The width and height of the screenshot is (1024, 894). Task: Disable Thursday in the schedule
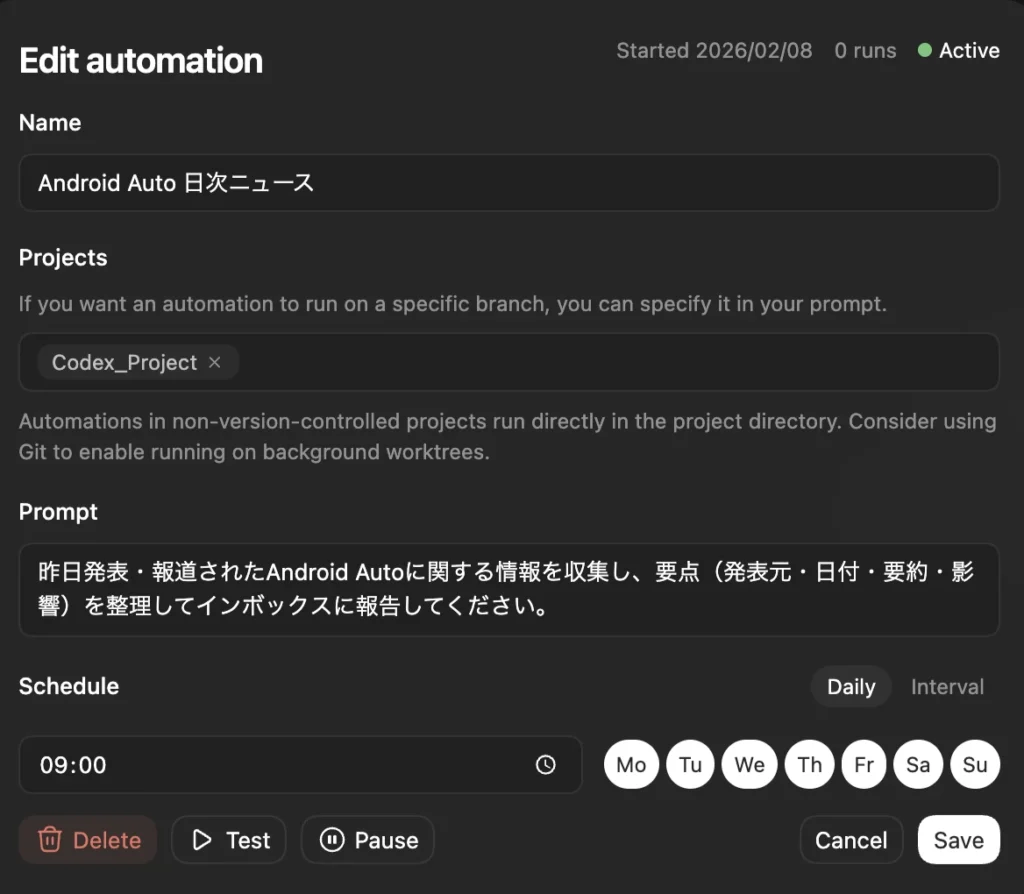(x=809, y=765)
